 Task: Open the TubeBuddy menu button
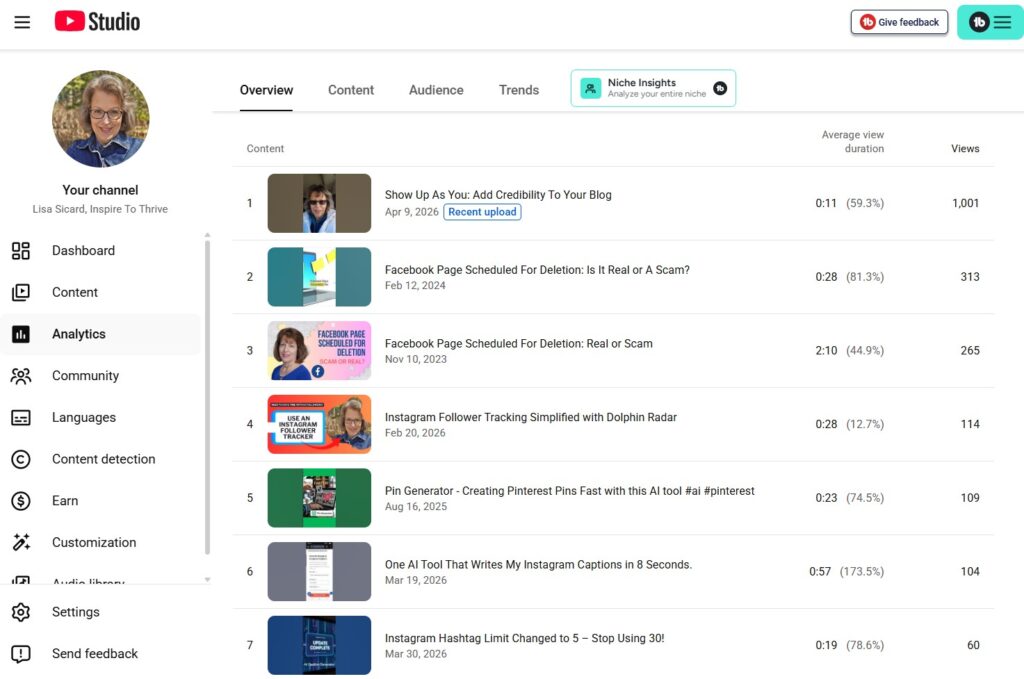(989, 22)
